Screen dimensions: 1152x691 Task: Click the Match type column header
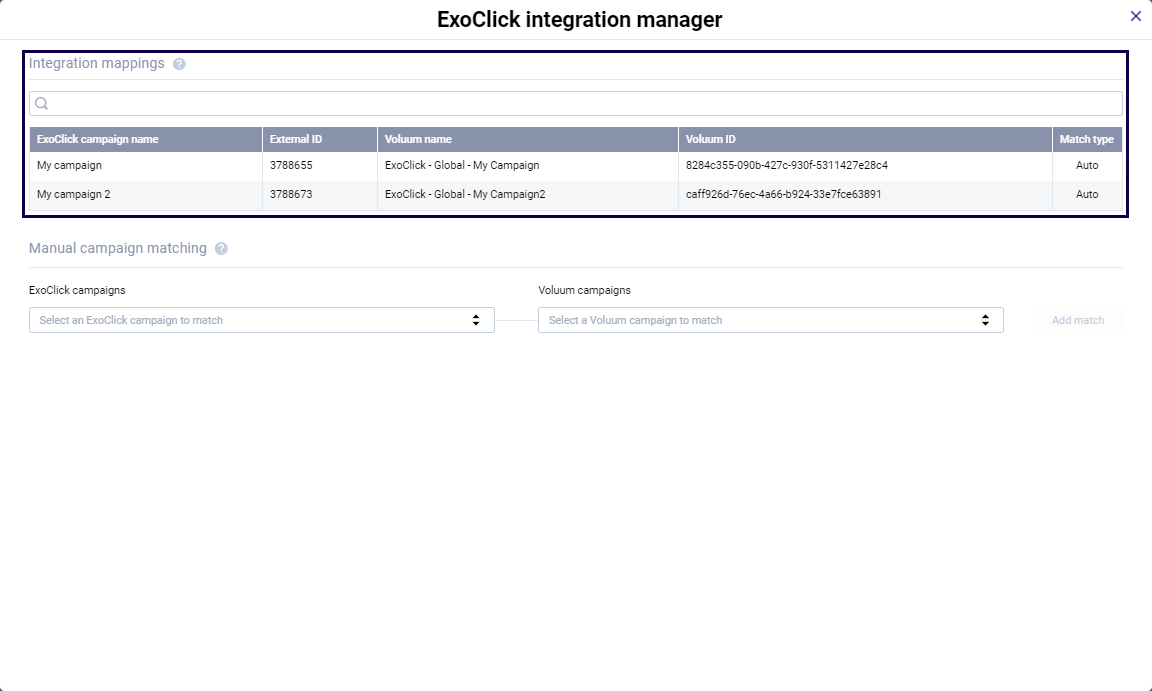(1087, 139)
